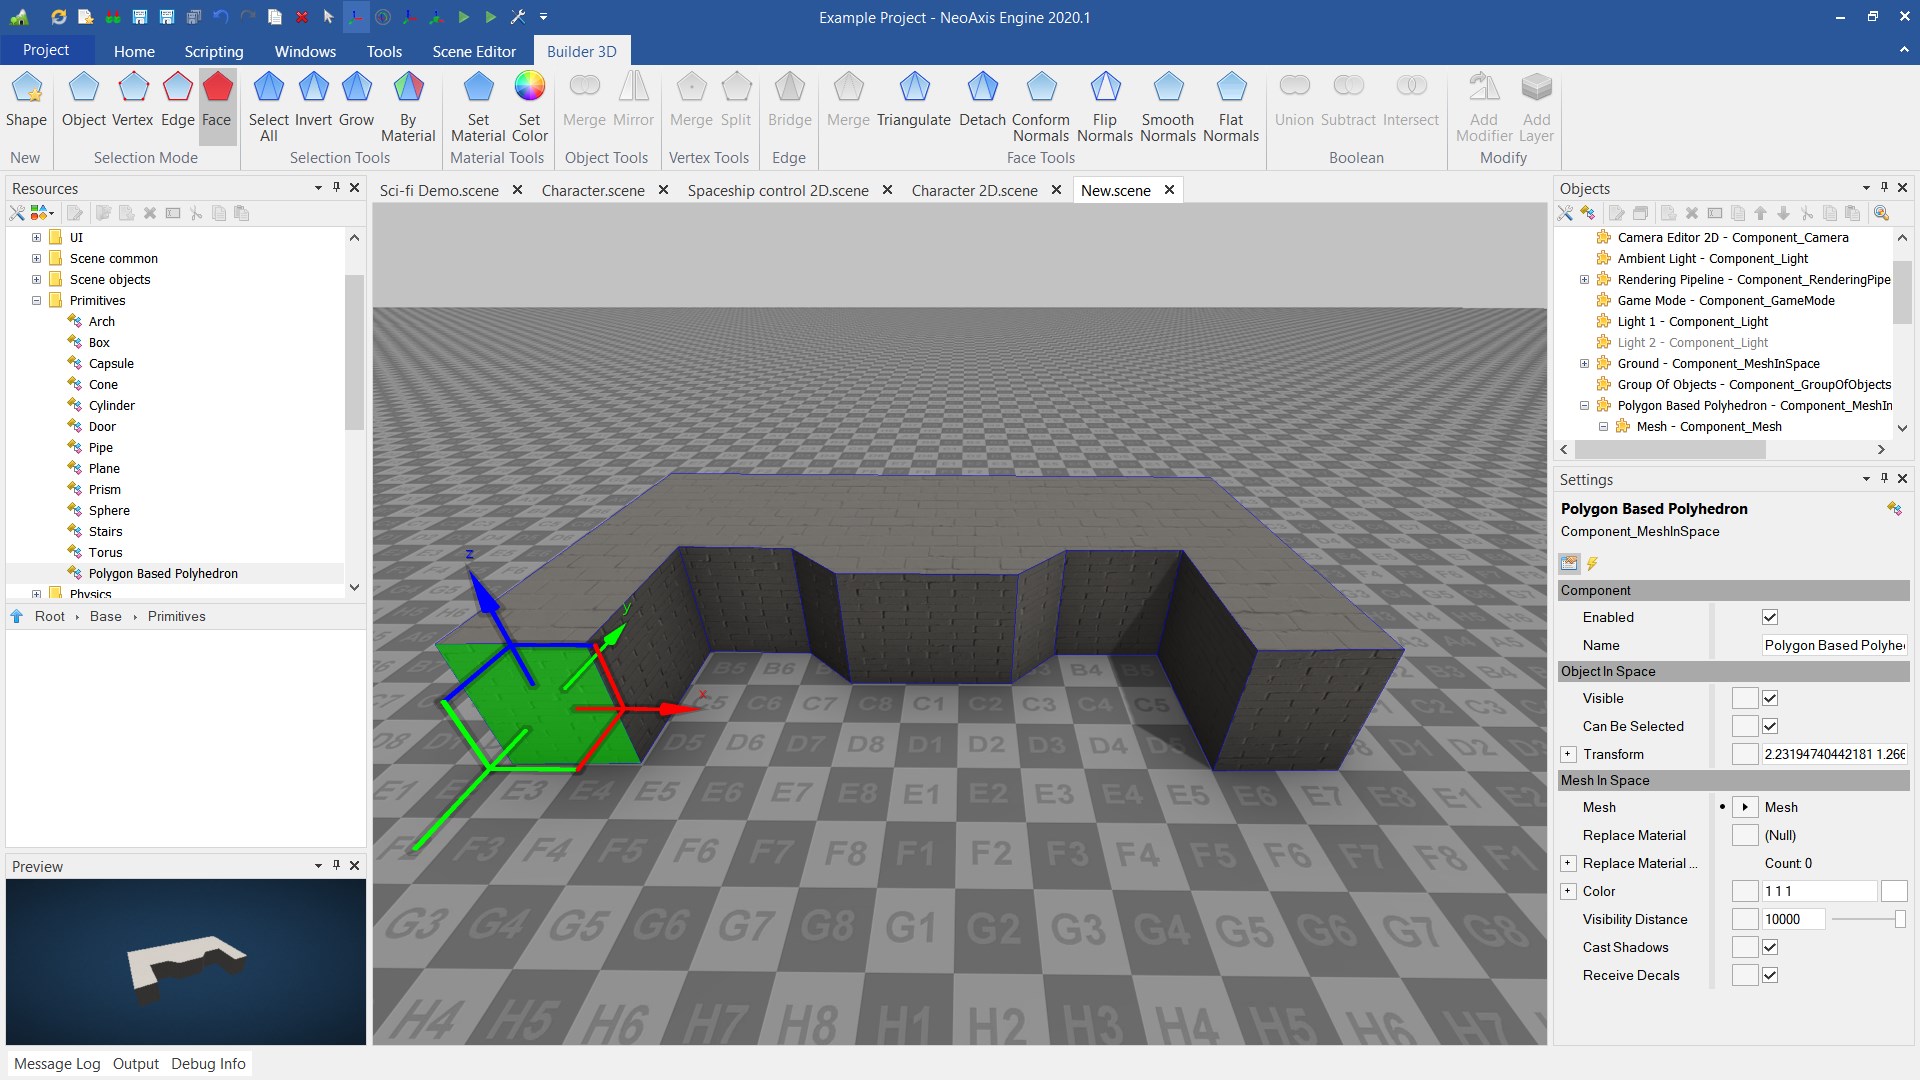Open the Message Log panel
1920x1080 pixels.
57,1064
